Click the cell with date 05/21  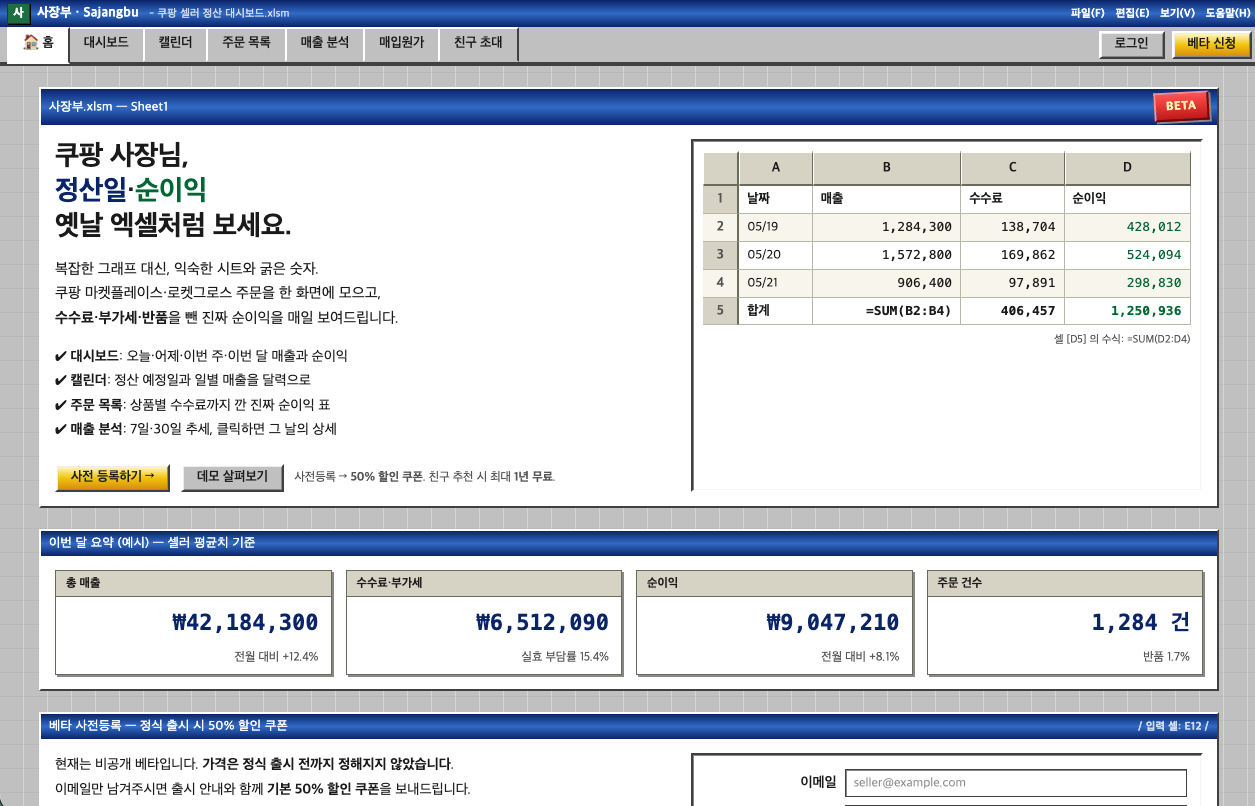[x=776, y=283]
